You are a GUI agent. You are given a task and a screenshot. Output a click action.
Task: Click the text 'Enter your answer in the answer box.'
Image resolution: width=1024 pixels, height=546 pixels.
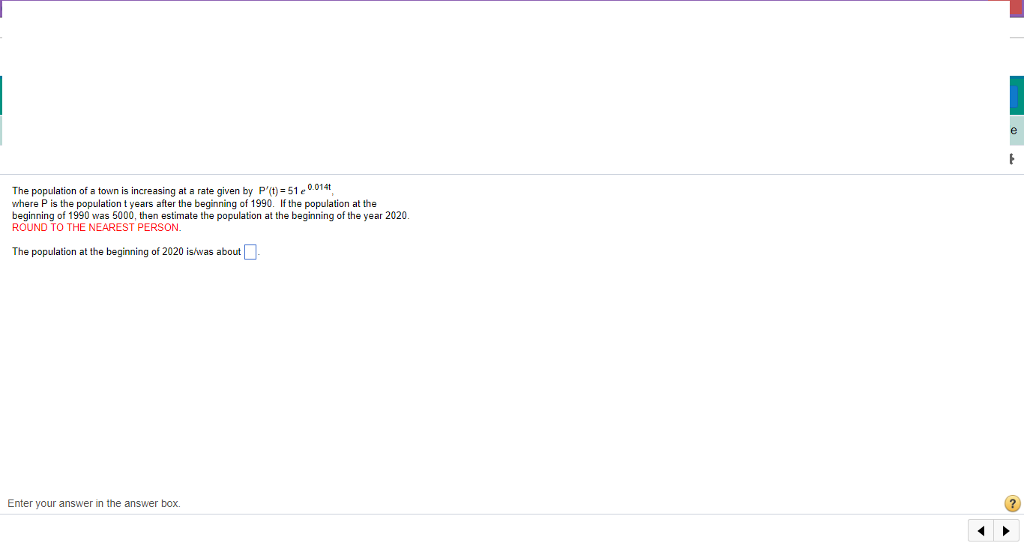tap(94, 503)
